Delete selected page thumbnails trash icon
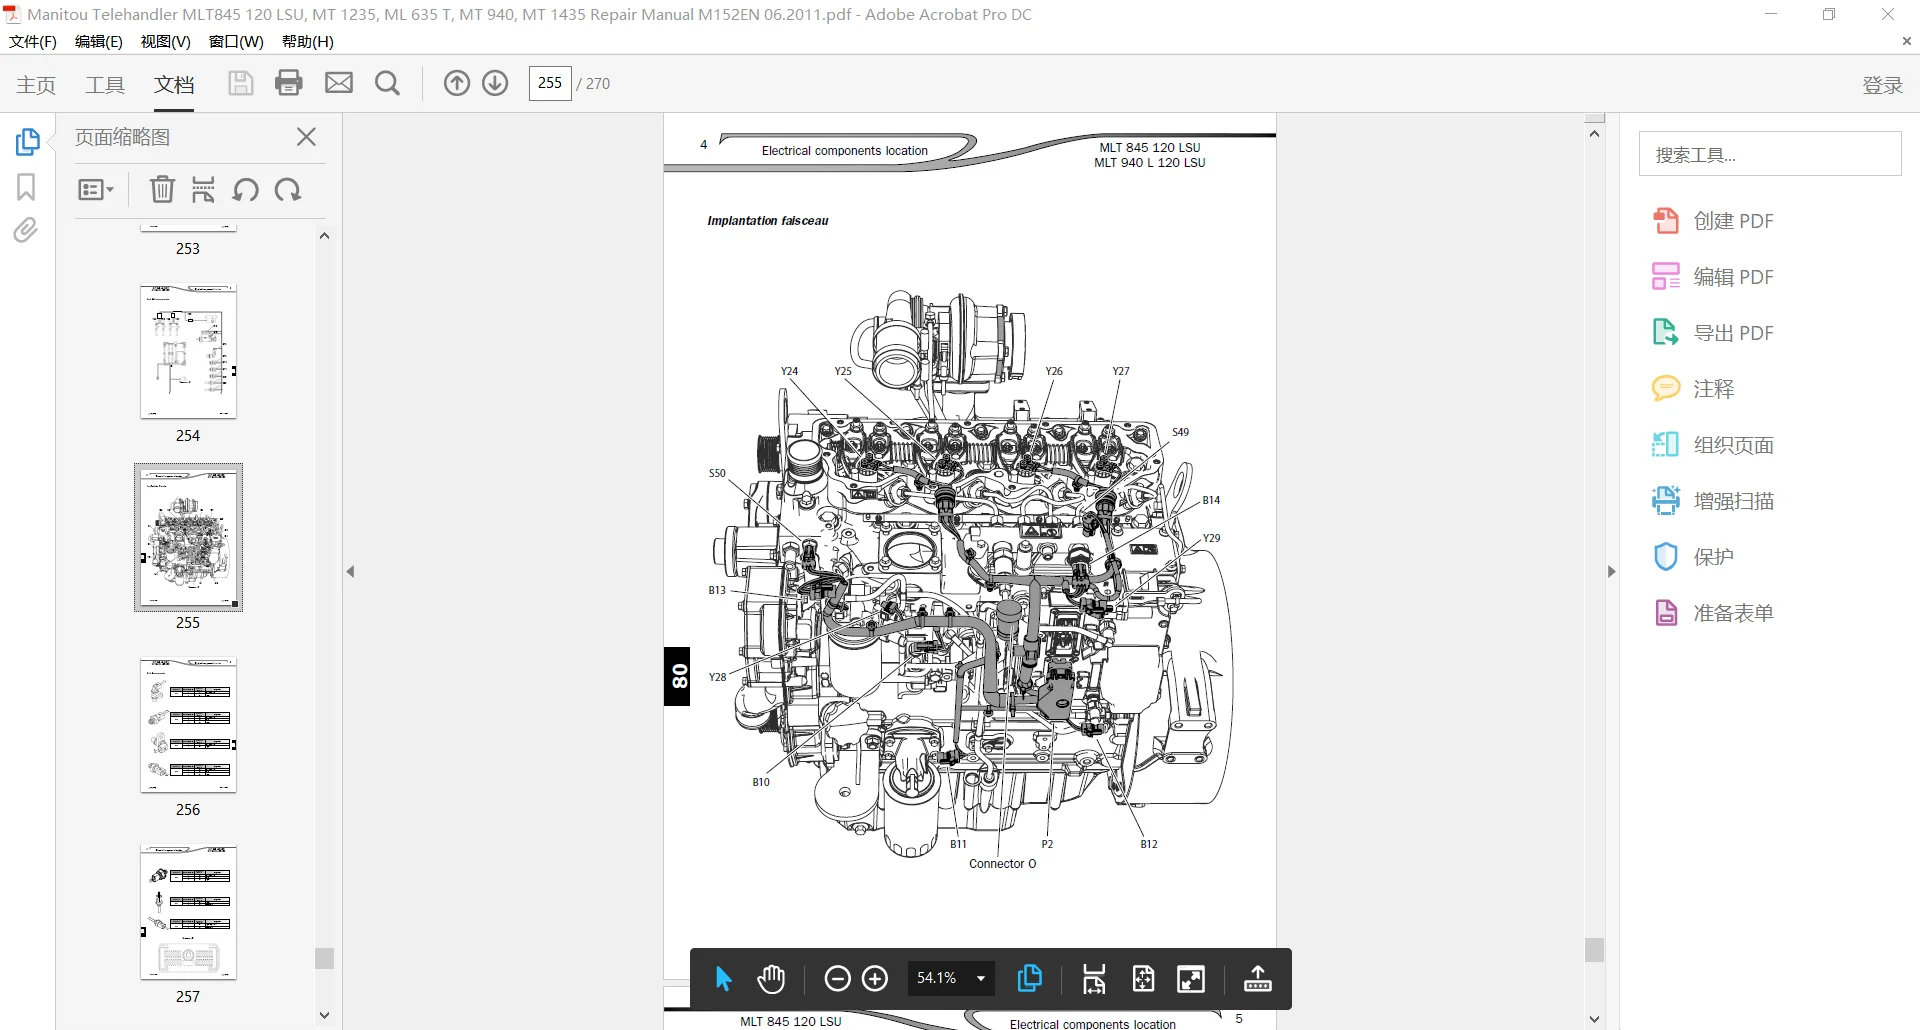This screenshot has width=1920, height=1030. [x=162, y=189]
